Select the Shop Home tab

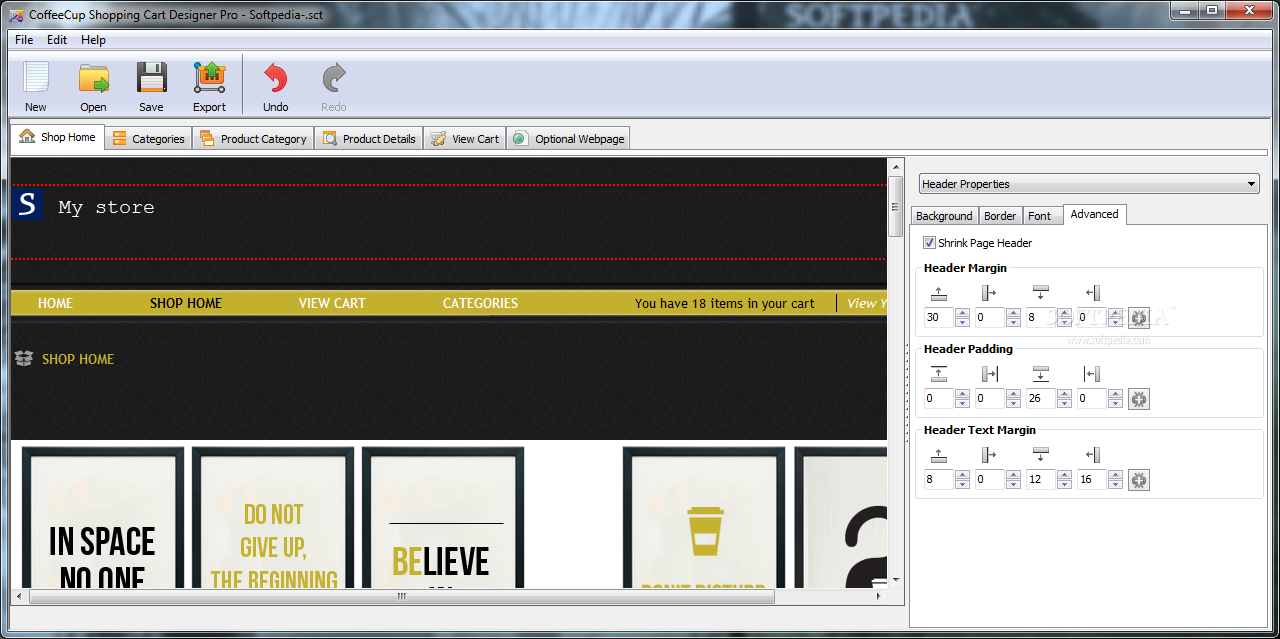point(57,137)
